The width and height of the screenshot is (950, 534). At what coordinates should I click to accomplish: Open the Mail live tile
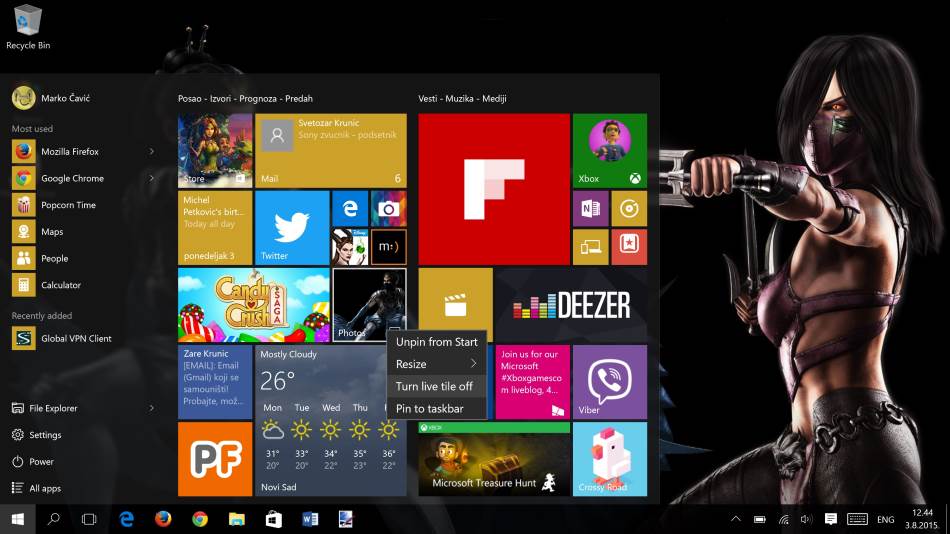(330, 150)
